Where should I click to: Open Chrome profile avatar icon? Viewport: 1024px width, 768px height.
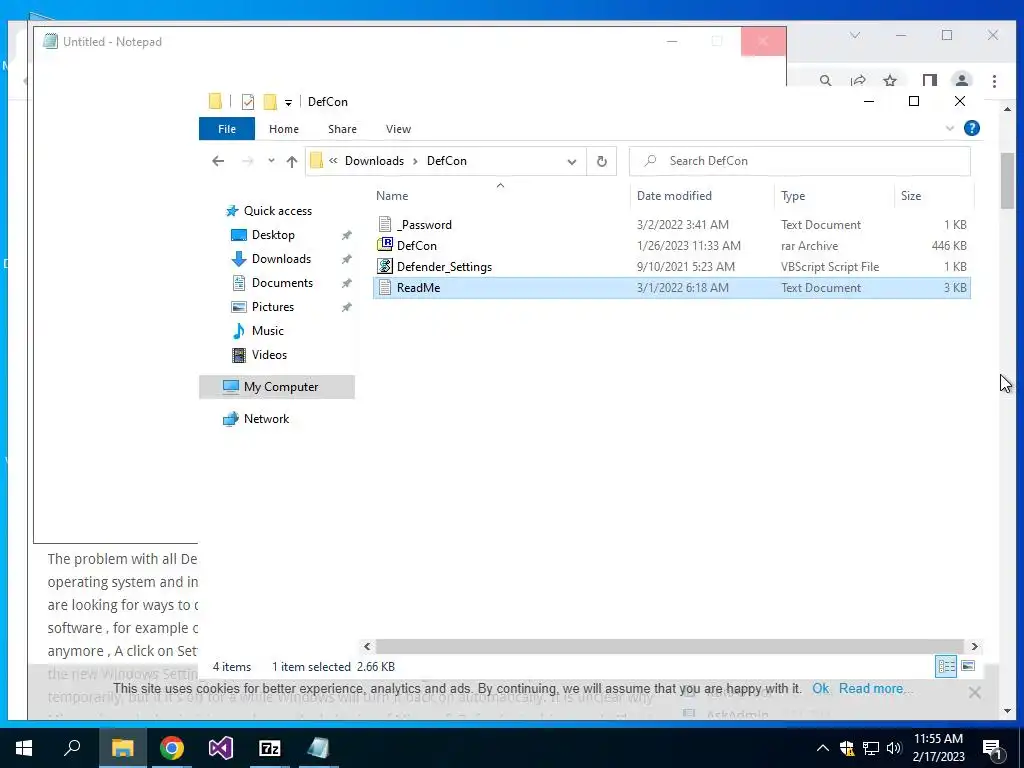[x=961, y=81]
